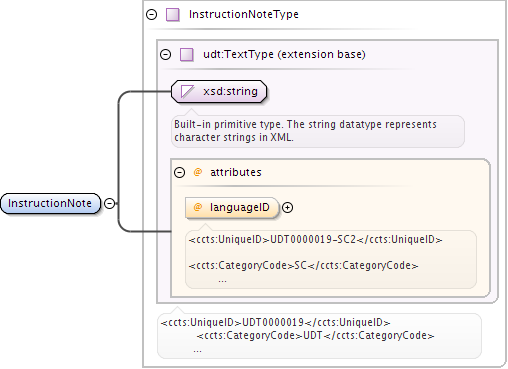Click the udt:TextType purple type icon
Screen dimensions: 508x369
click(187, 55)
